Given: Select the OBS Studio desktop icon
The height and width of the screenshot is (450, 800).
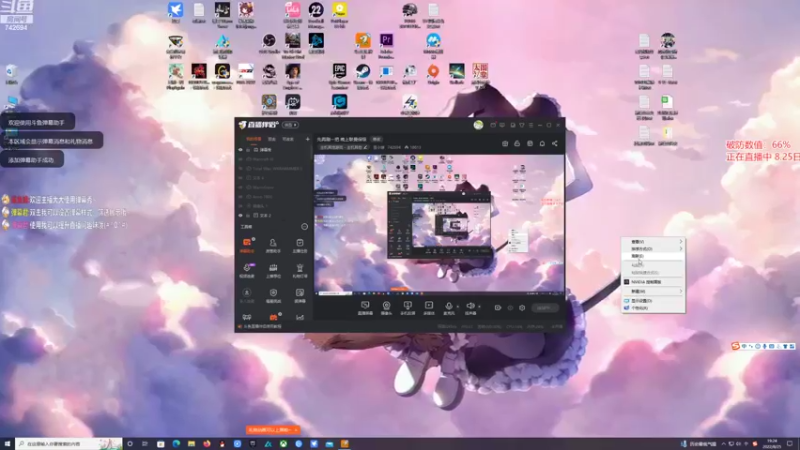Looking at the screenshot, I should click(269, 44).
